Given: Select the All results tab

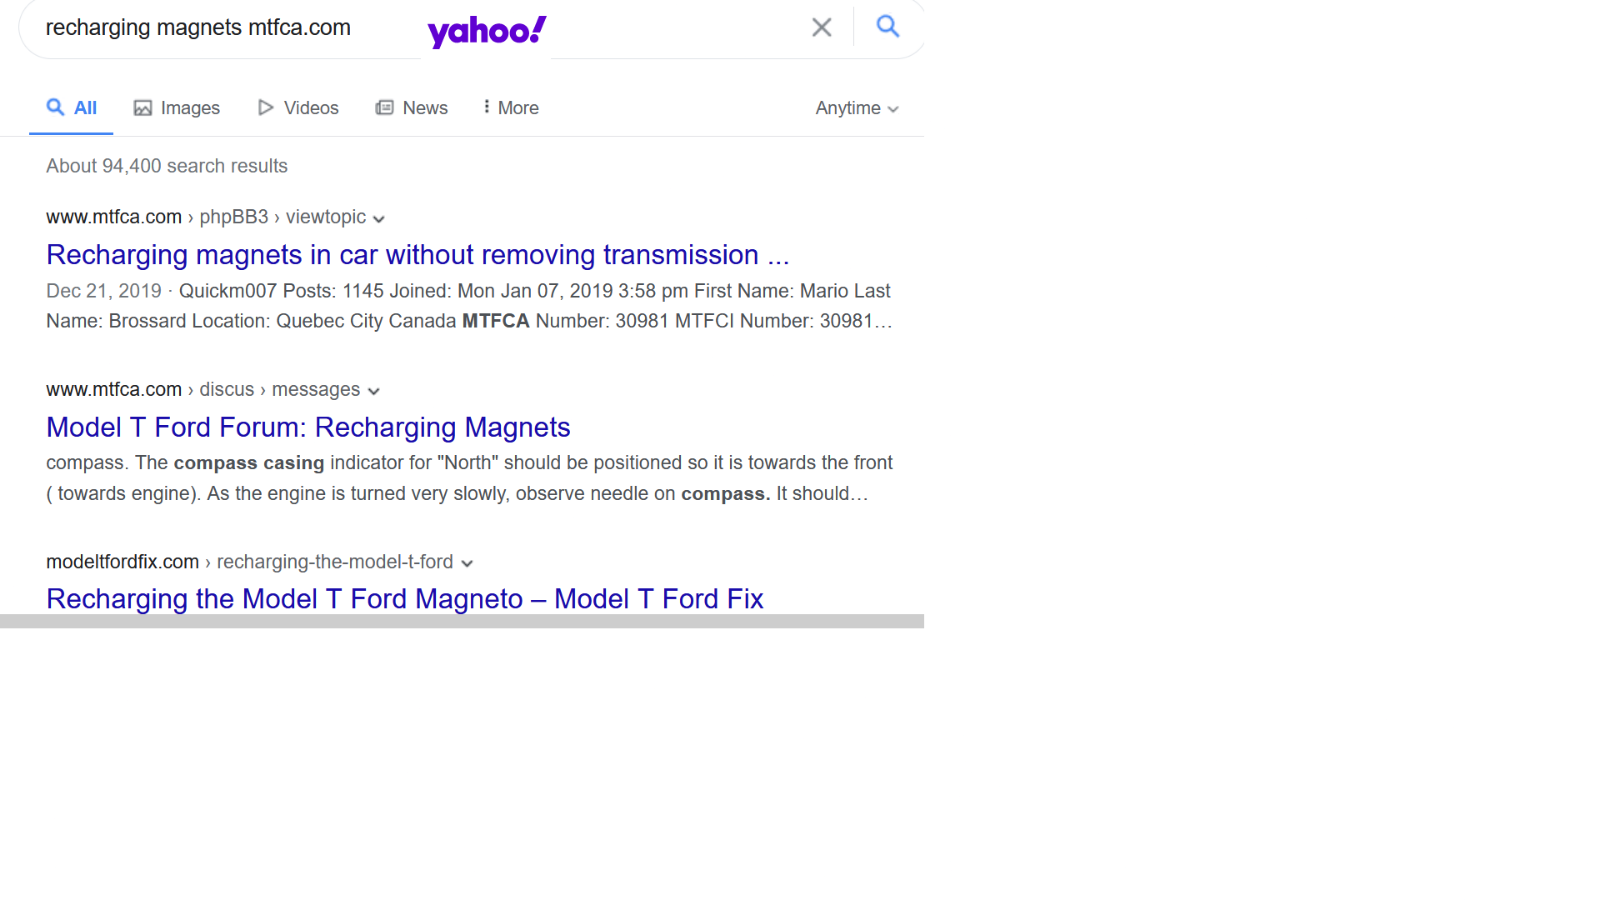Looking at the screenshot, I should pyautogui.click(x=71, y=108).
